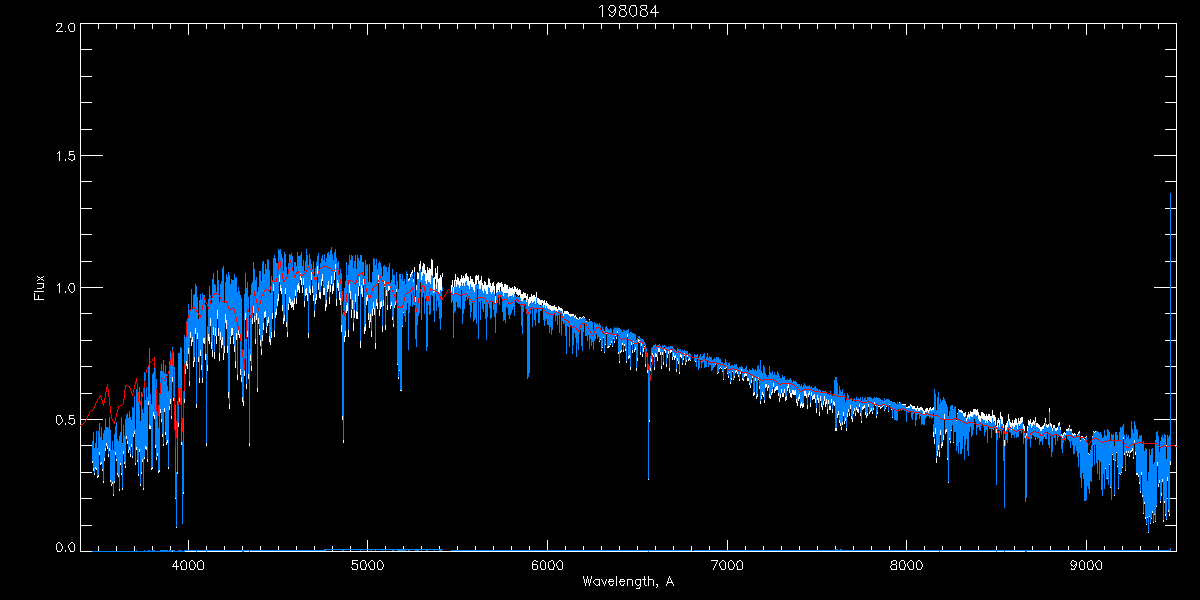Pick the 8000 wavelength tick label
This screenshot has height=600, width=1200.
click(x=907, y=564)
